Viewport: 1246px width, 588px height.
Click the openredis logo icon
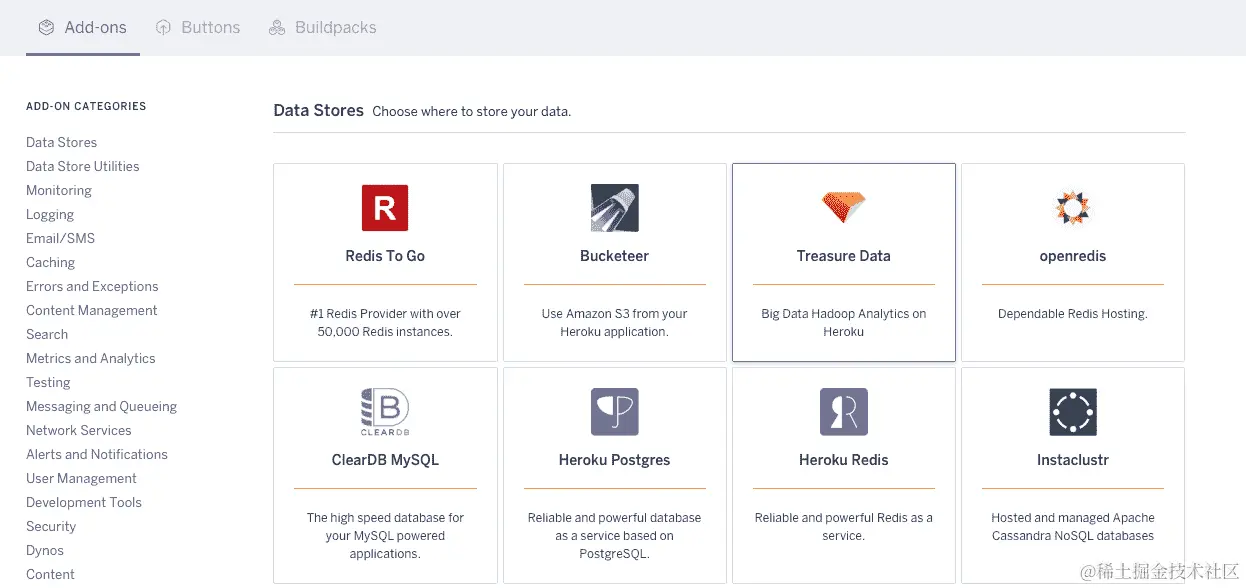click(1073, 208)
